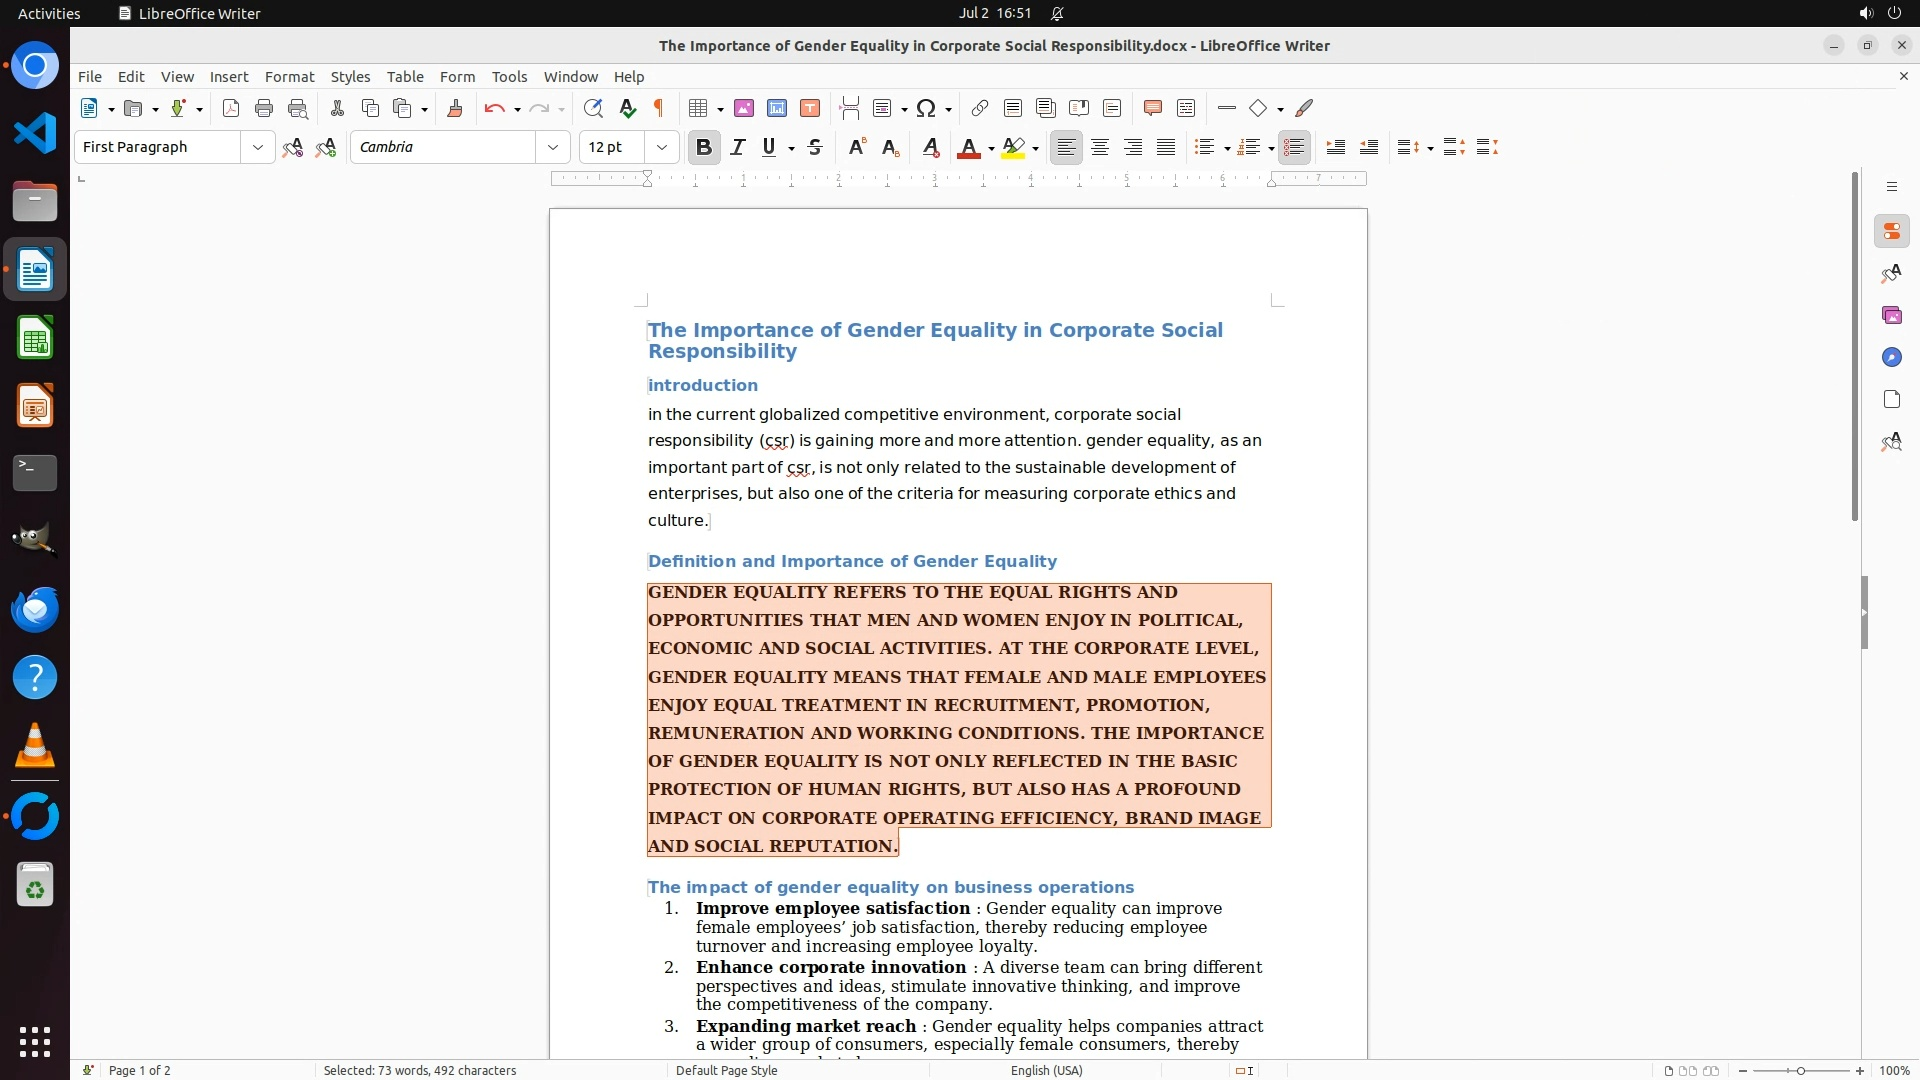Image resolution: width=1920 pixels, height=1080 pixels.
Task: Open the font size dropdown
Action: pos(662,148)
